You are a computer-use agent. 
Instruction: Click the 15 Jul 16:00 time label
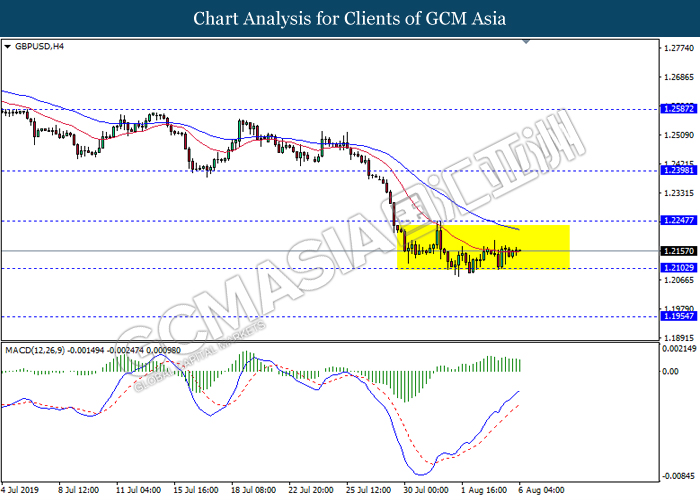(196, 490)
